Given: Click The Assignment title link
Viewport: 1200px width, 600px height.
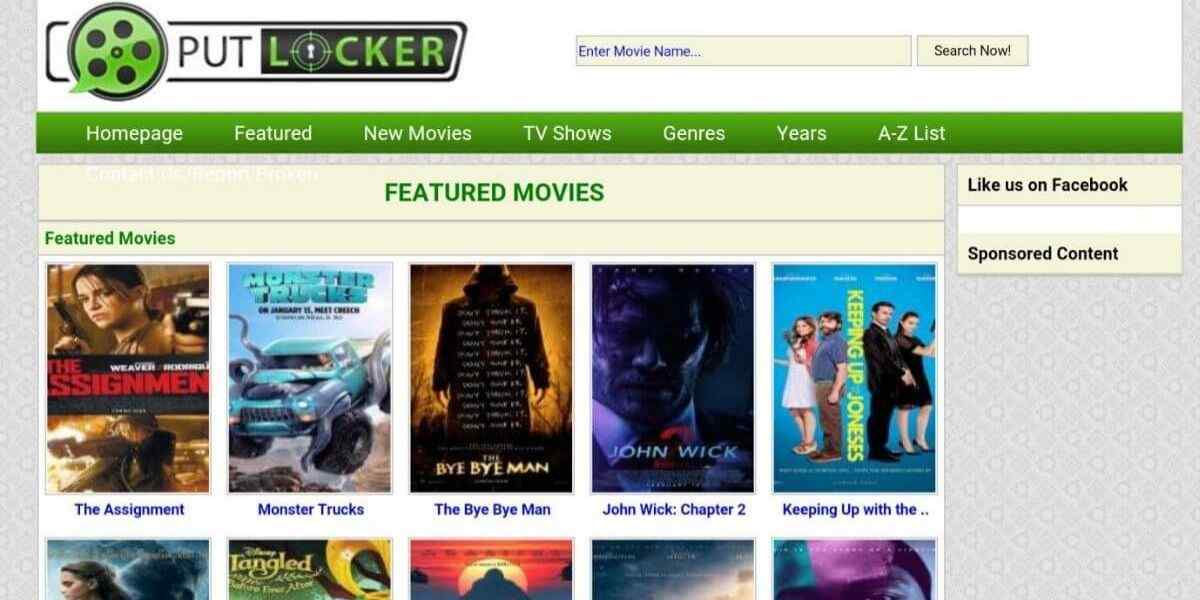Looking at the screenshot, I should pos(129,509).
